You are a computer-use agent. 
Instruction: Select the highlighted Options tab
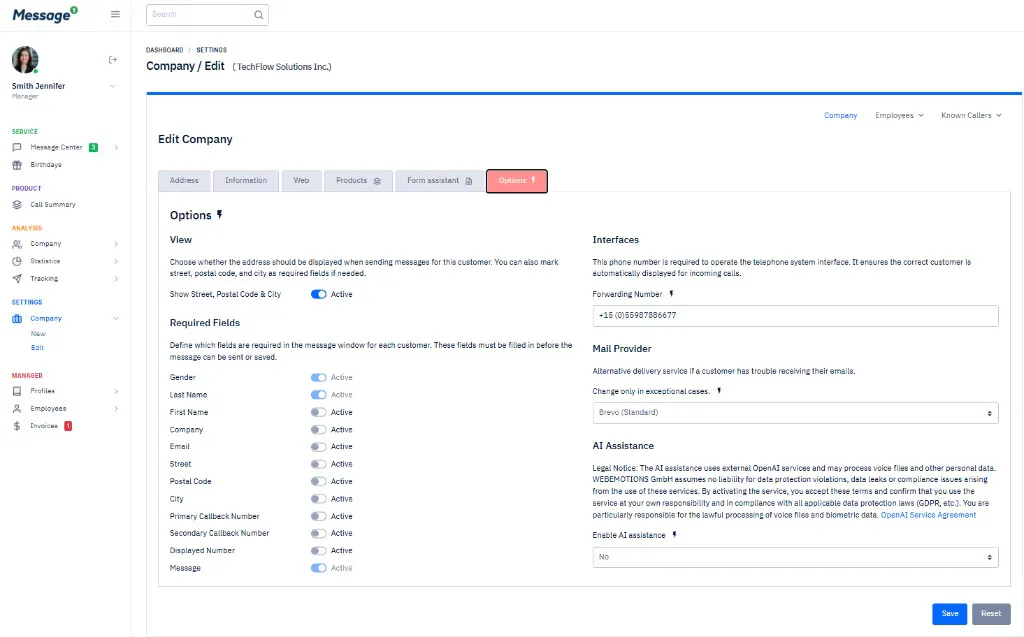(517, 181)
